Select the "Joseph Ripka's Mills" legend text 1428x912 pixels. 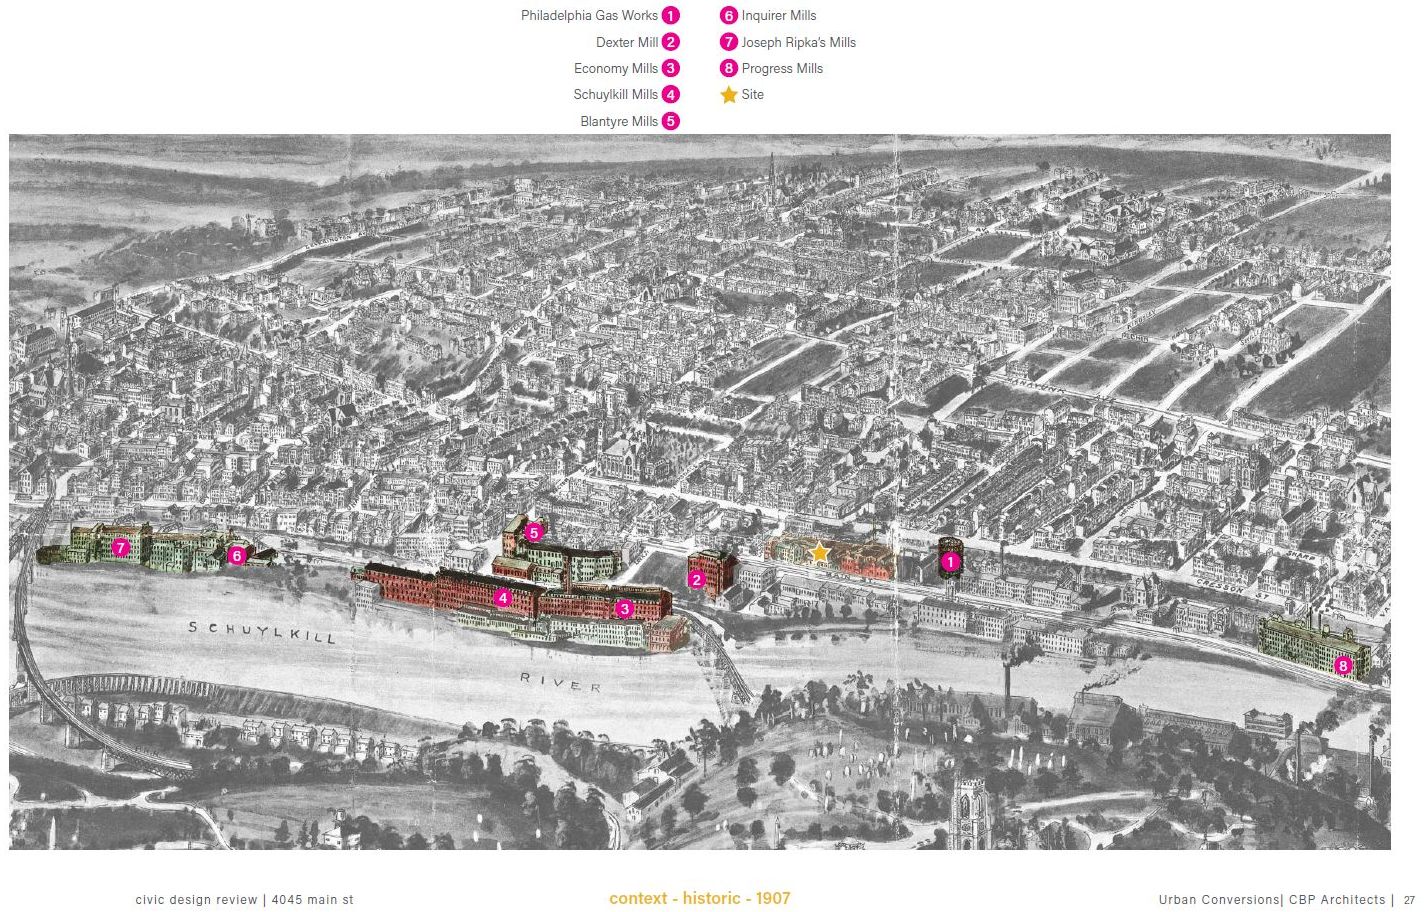pyautogui.click(x=798, y=42)
